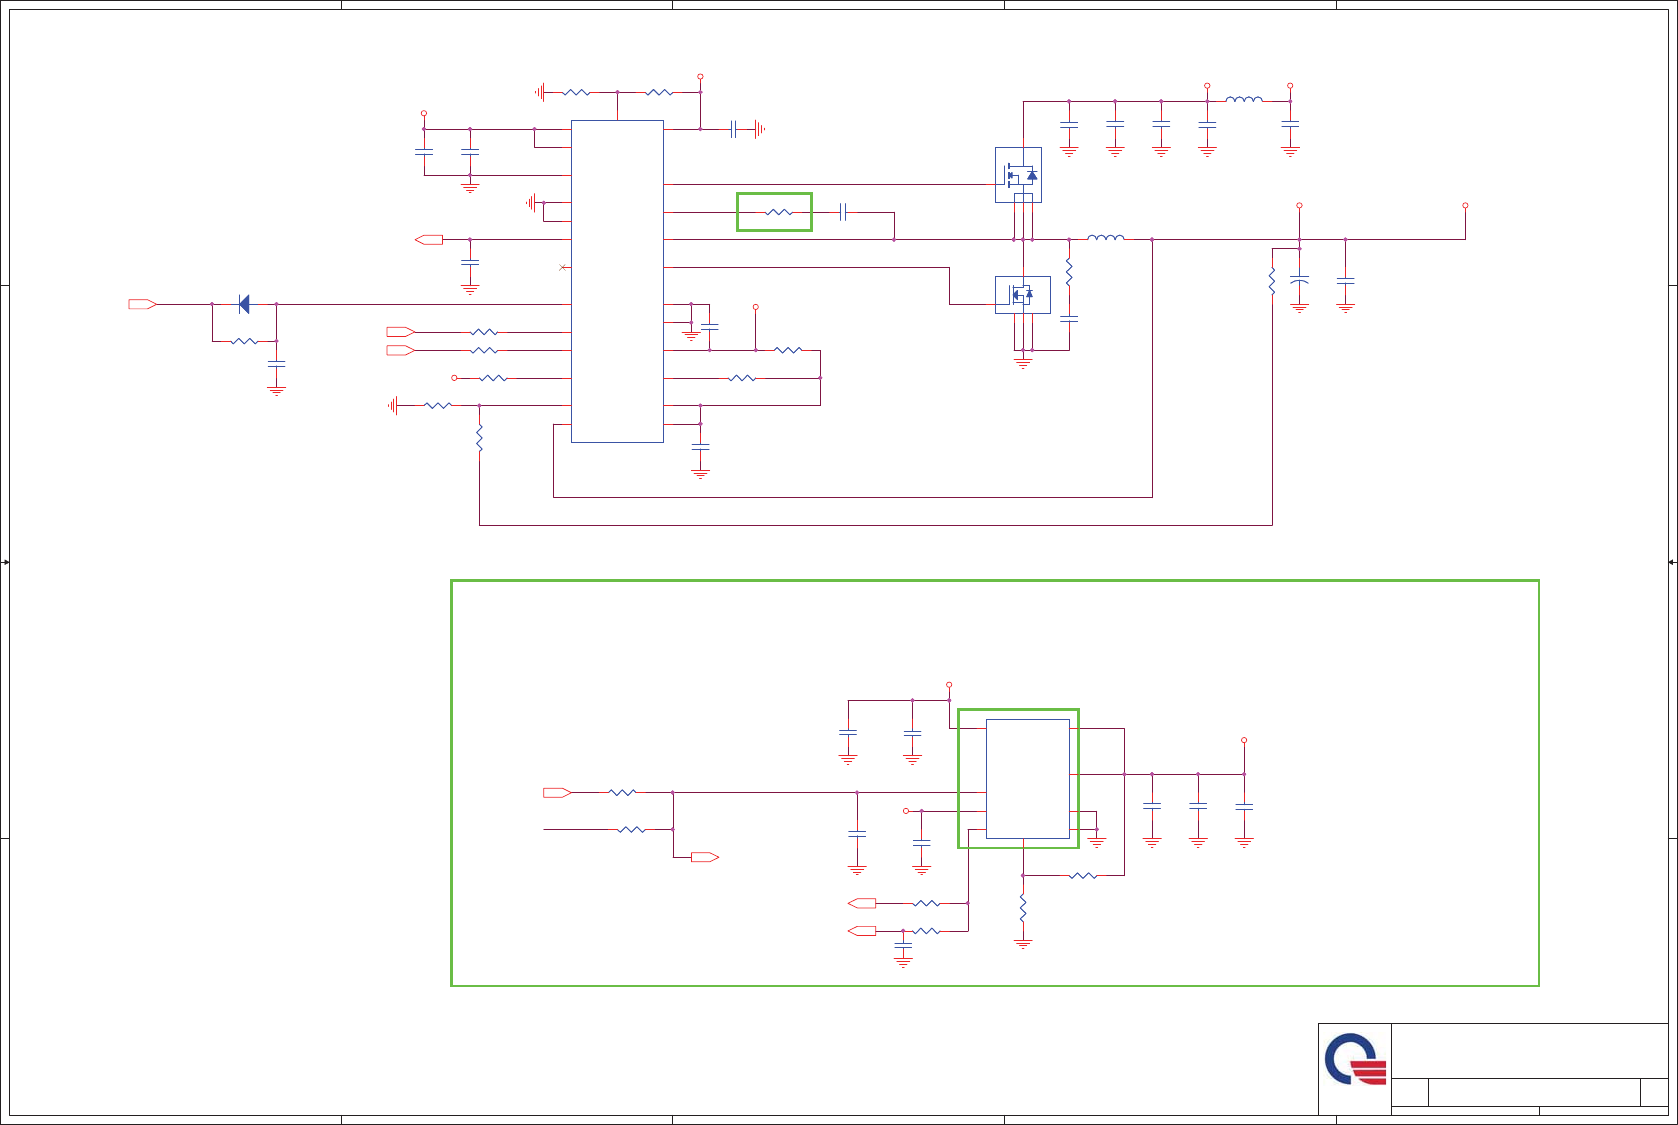Click the vertical grounded resistor under the small IC
Screen dimensions: 1678x1125
pos(1023,908)
